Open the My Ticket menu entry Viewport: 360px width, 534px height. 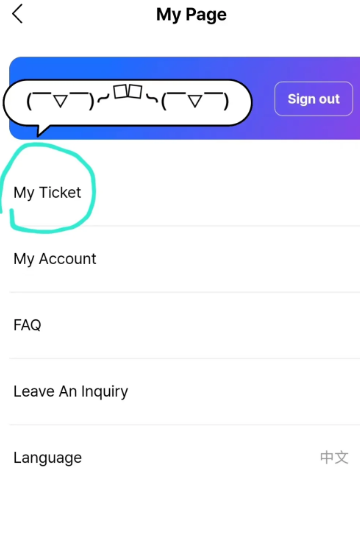(47, 192)
